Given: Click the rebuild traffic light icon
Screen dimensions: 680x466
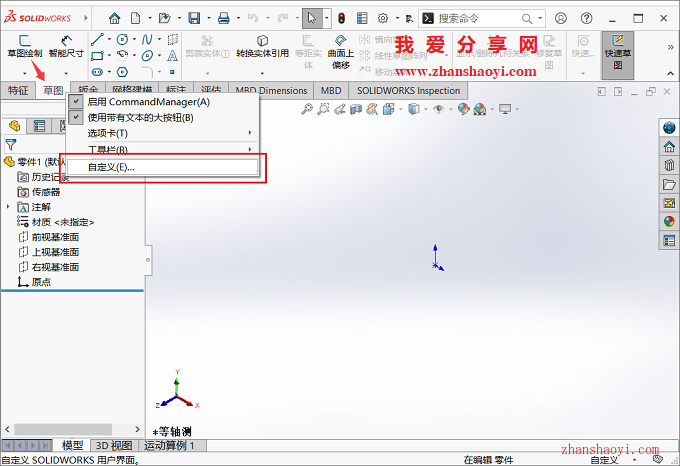Looking at the screenshot, I should tap(340, 18).
